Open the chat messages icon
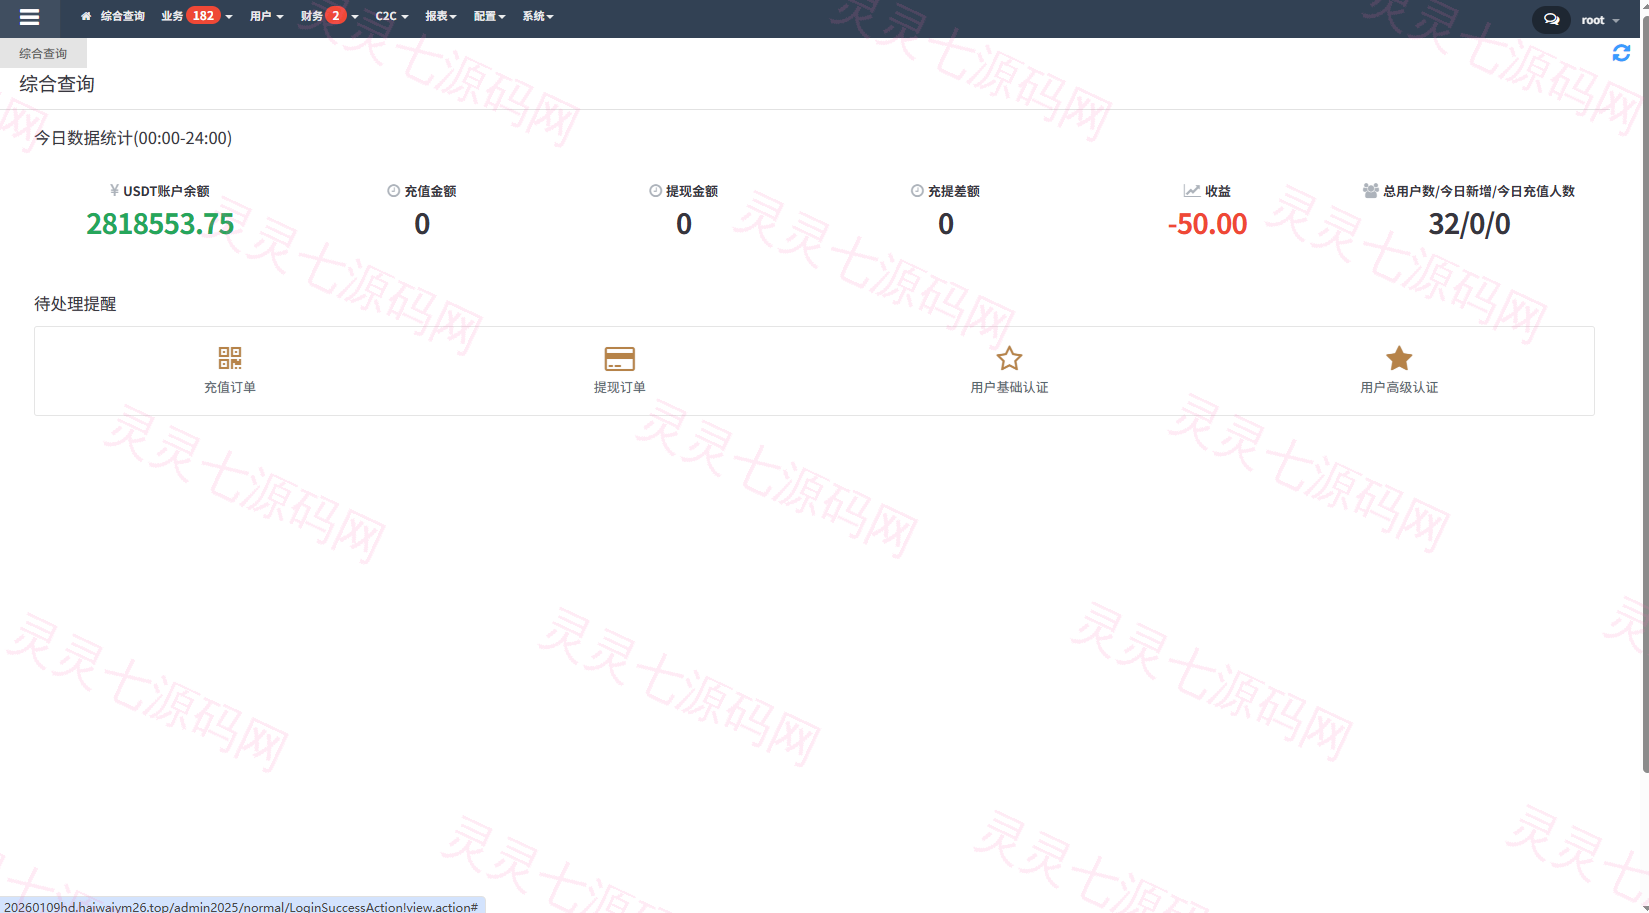Image resolution: width=1649 pixels, height=913 pixels. point(1551,19)
